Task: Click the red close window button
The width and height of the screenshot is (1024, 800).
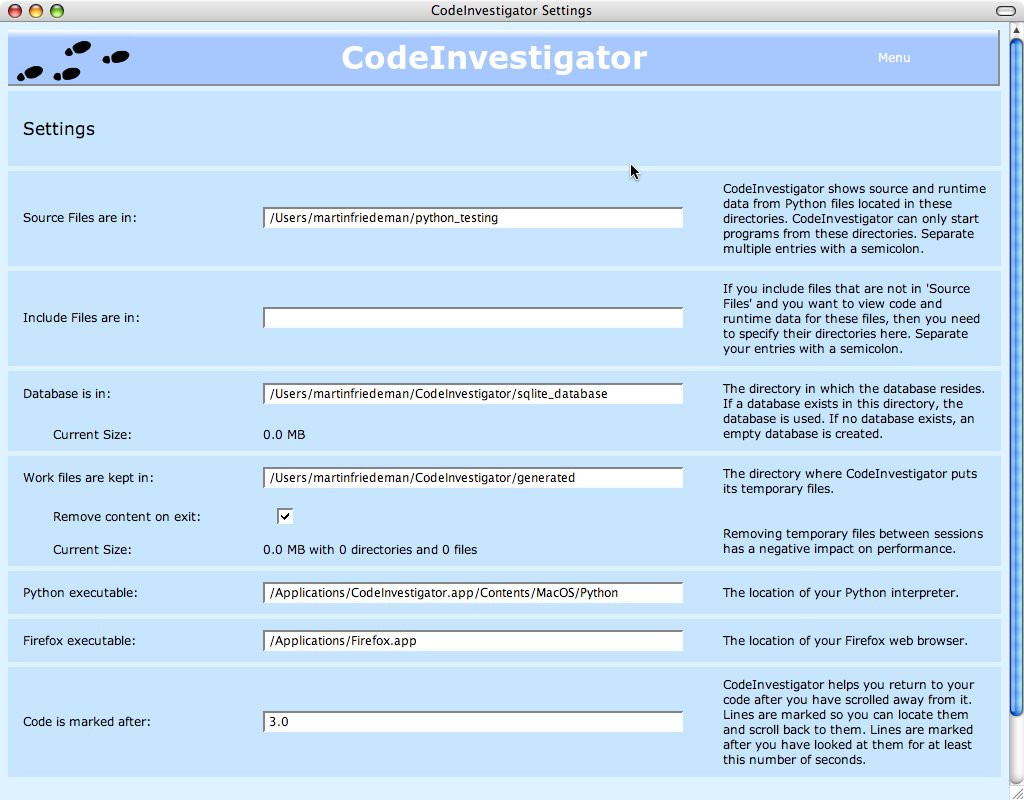Action: tap(14, 10)
